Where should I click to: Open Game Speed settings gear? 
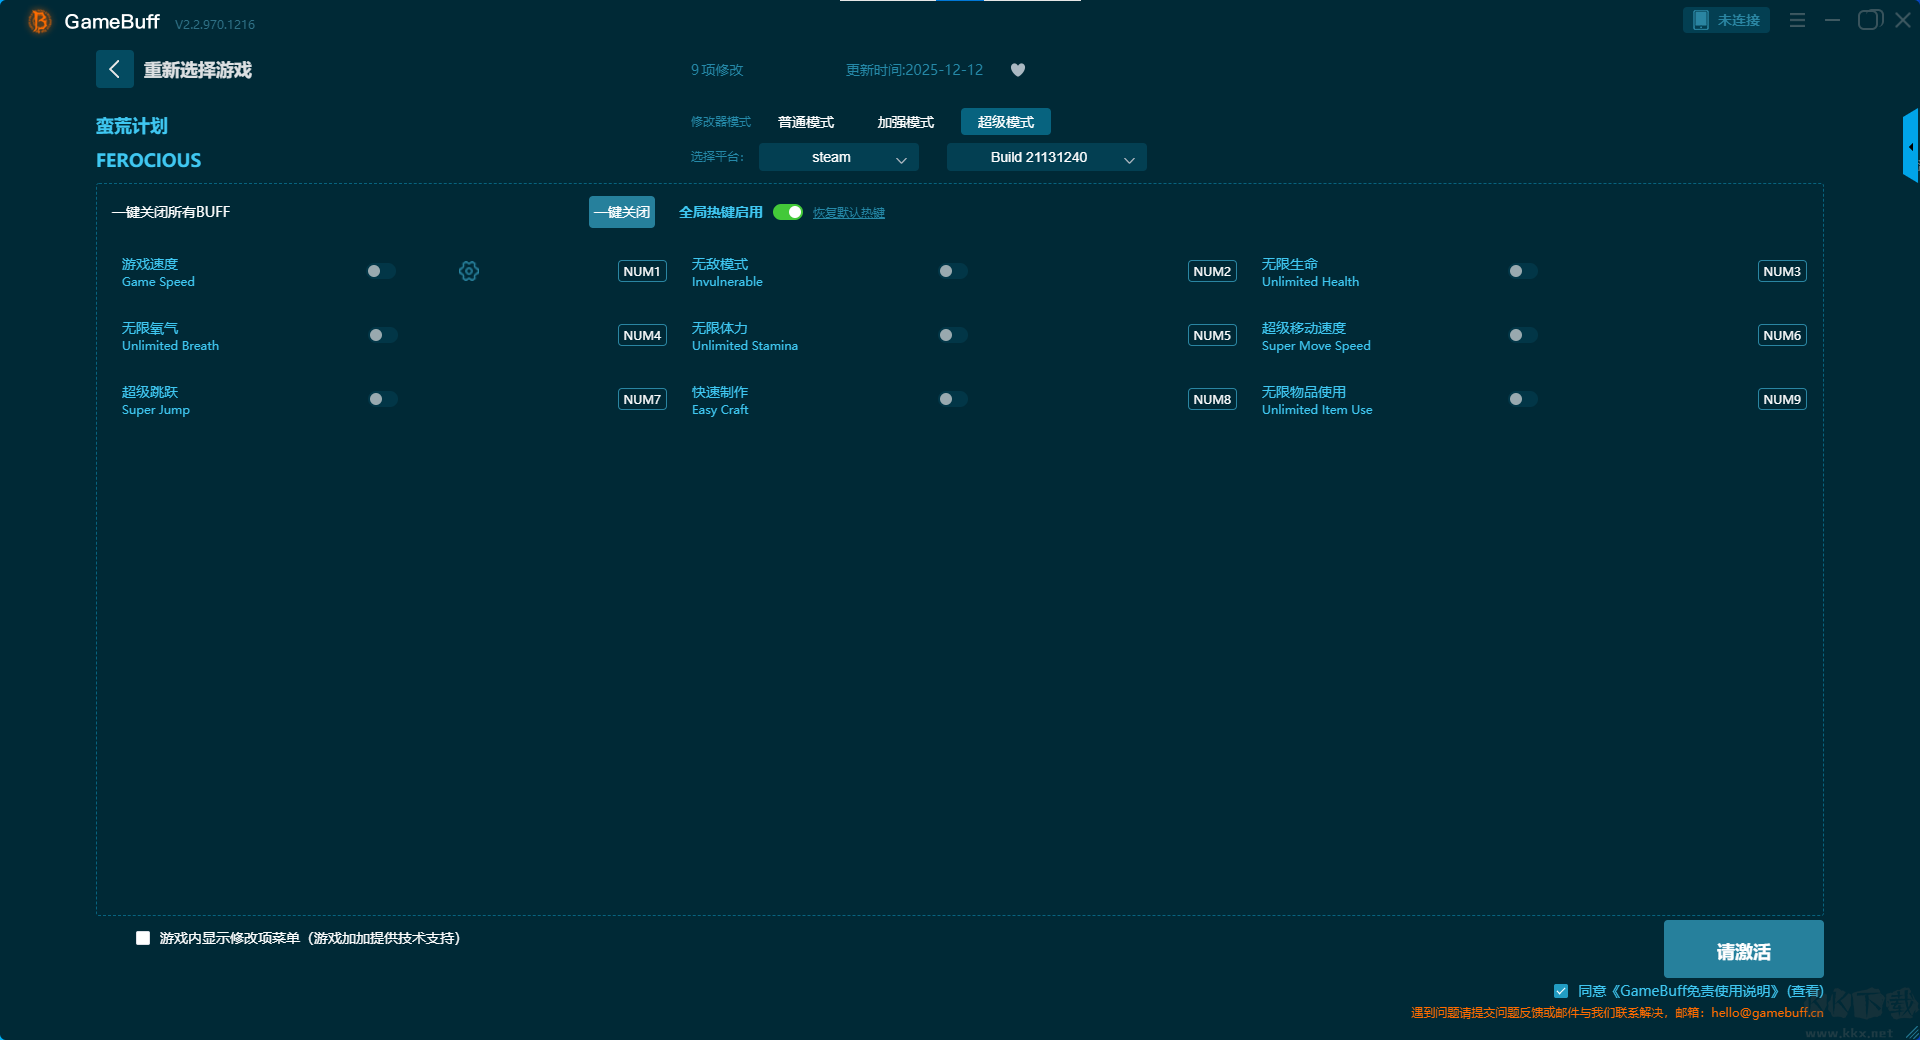coord(469,271)
